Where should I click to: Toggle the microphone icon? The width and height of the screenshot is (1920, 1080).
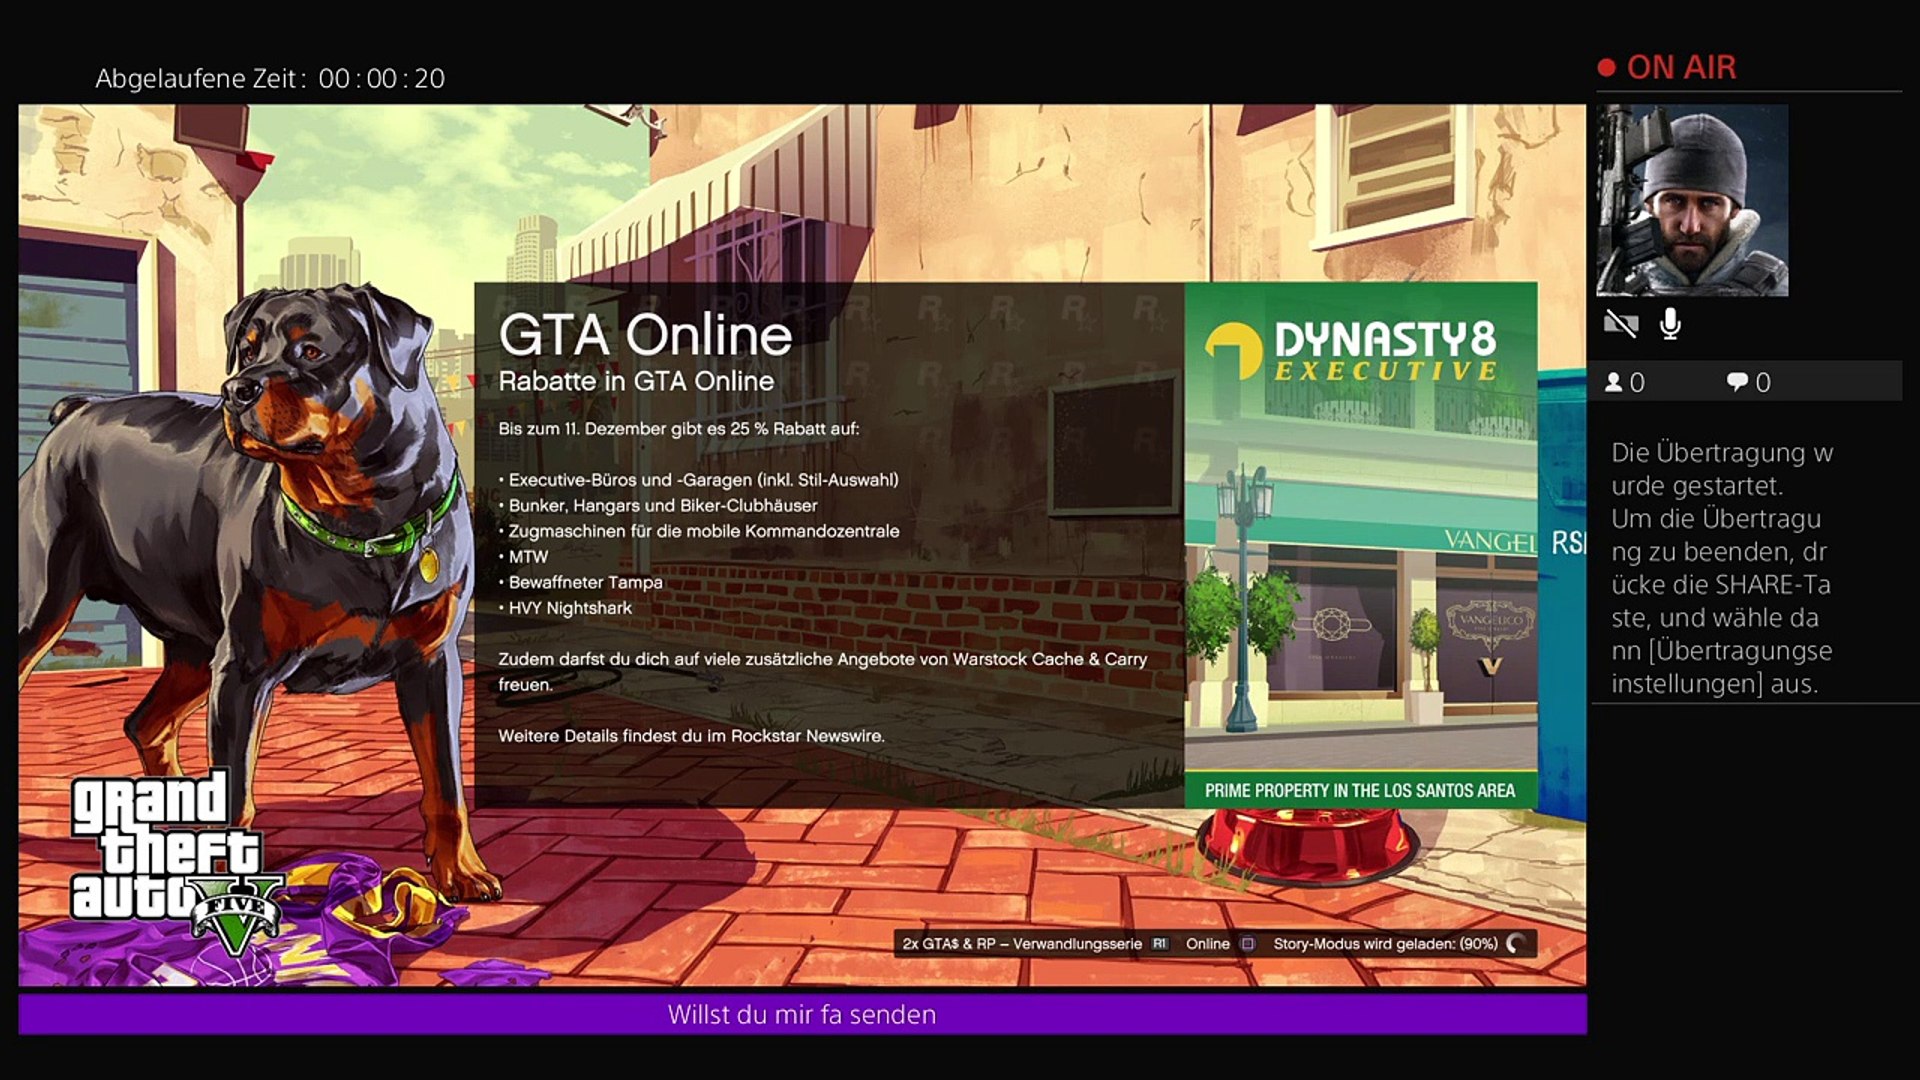(1670, 324)
